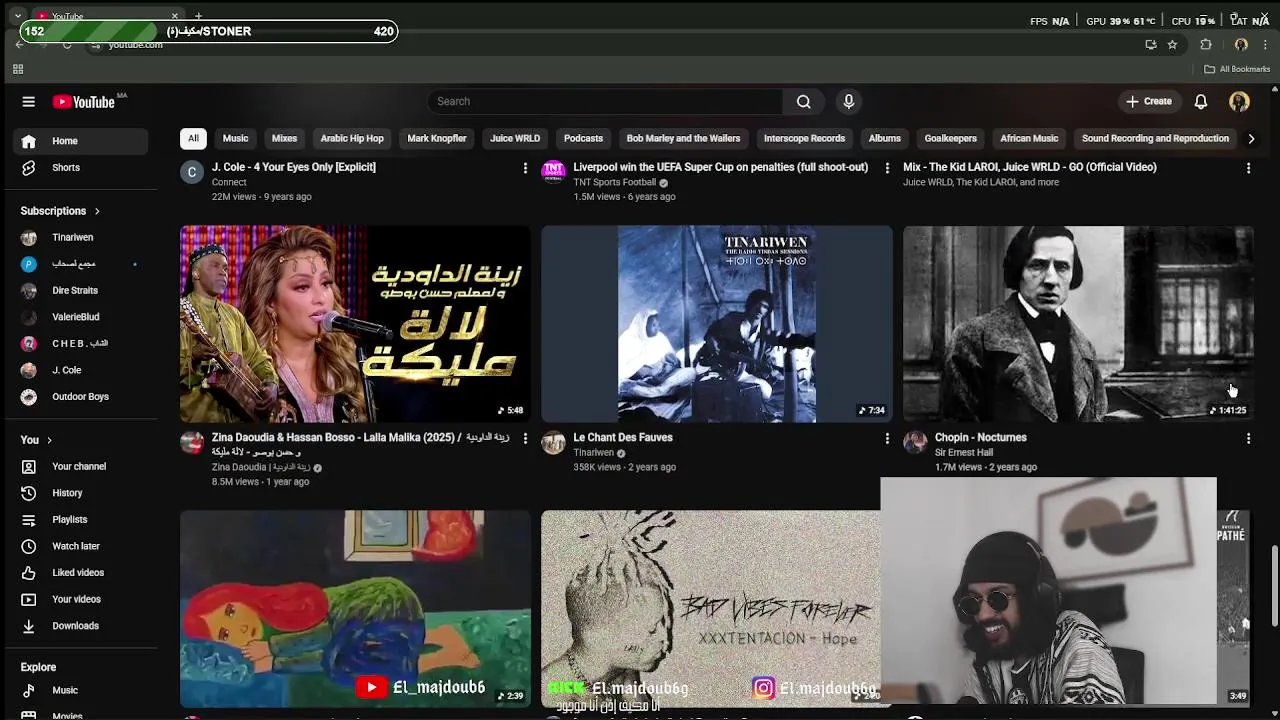Screen dimensions: 1280x720
Task: Open options for Chopin Nocturnes video
Action: (1248, 438)
